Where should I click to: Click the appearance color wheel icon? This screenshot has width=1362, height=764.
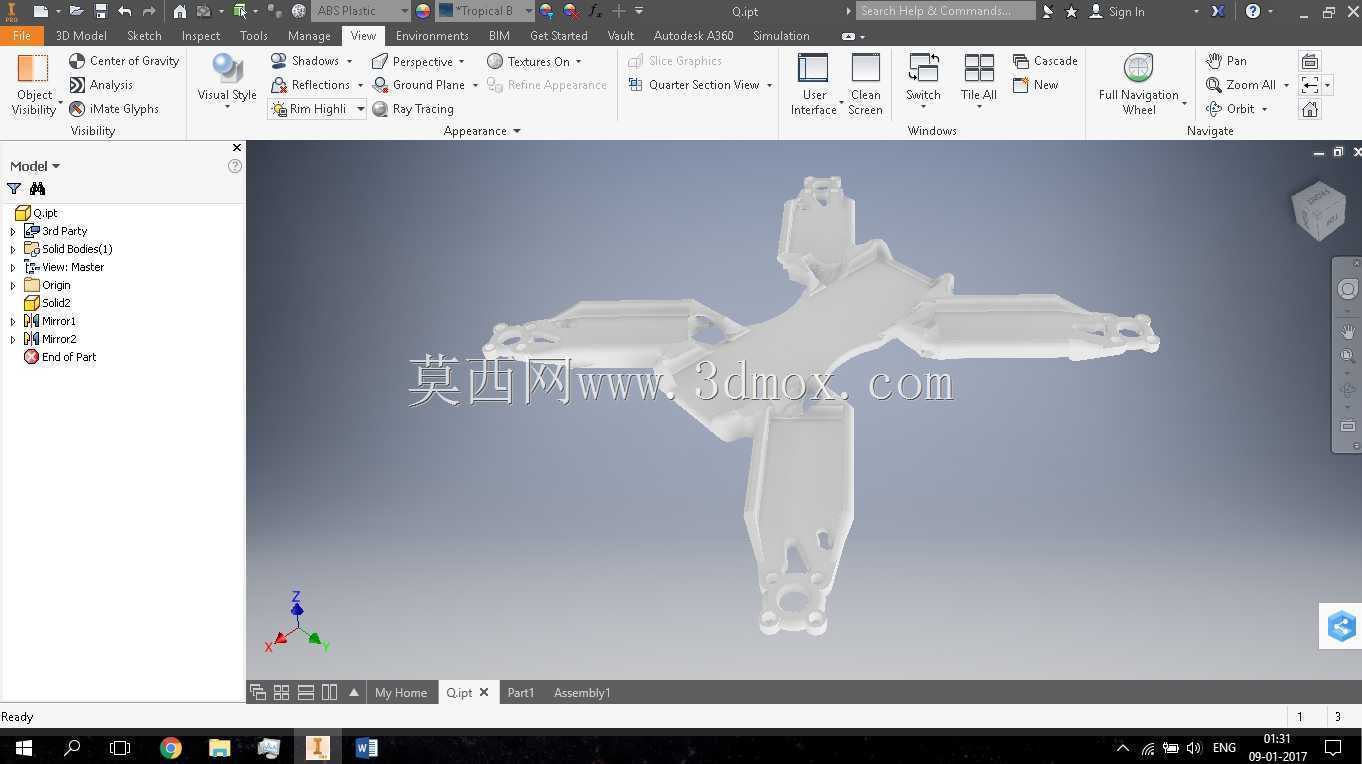pyautogui.click(x=423, y=11)
